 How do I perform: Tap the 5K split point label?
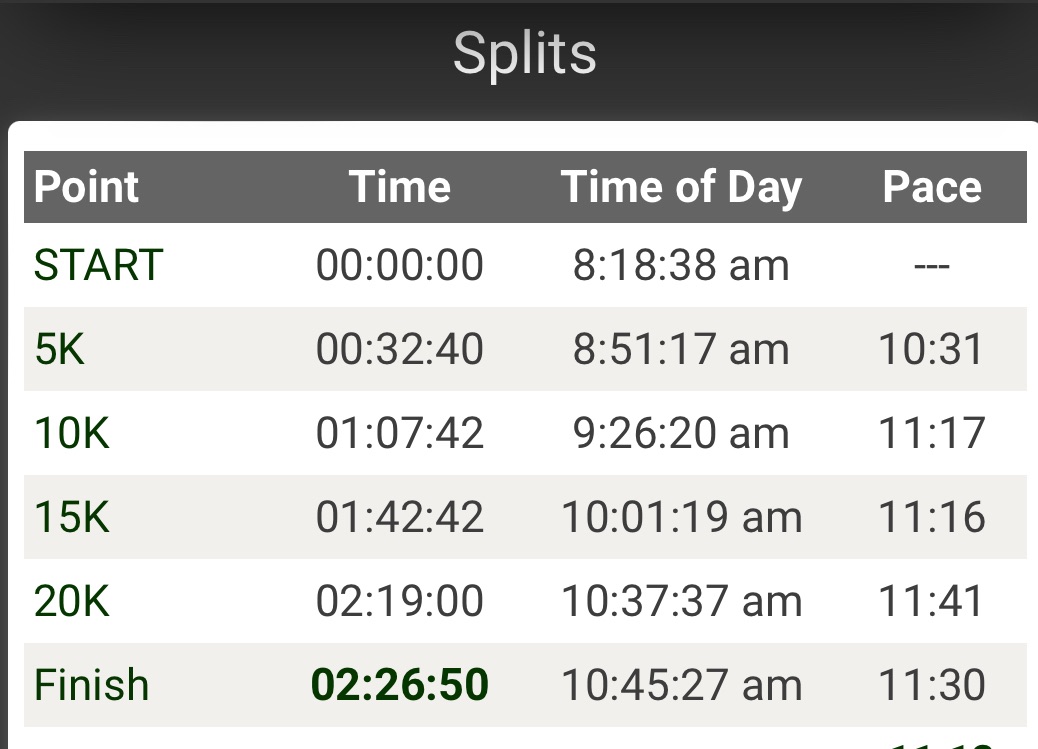[x=61, y=349]
